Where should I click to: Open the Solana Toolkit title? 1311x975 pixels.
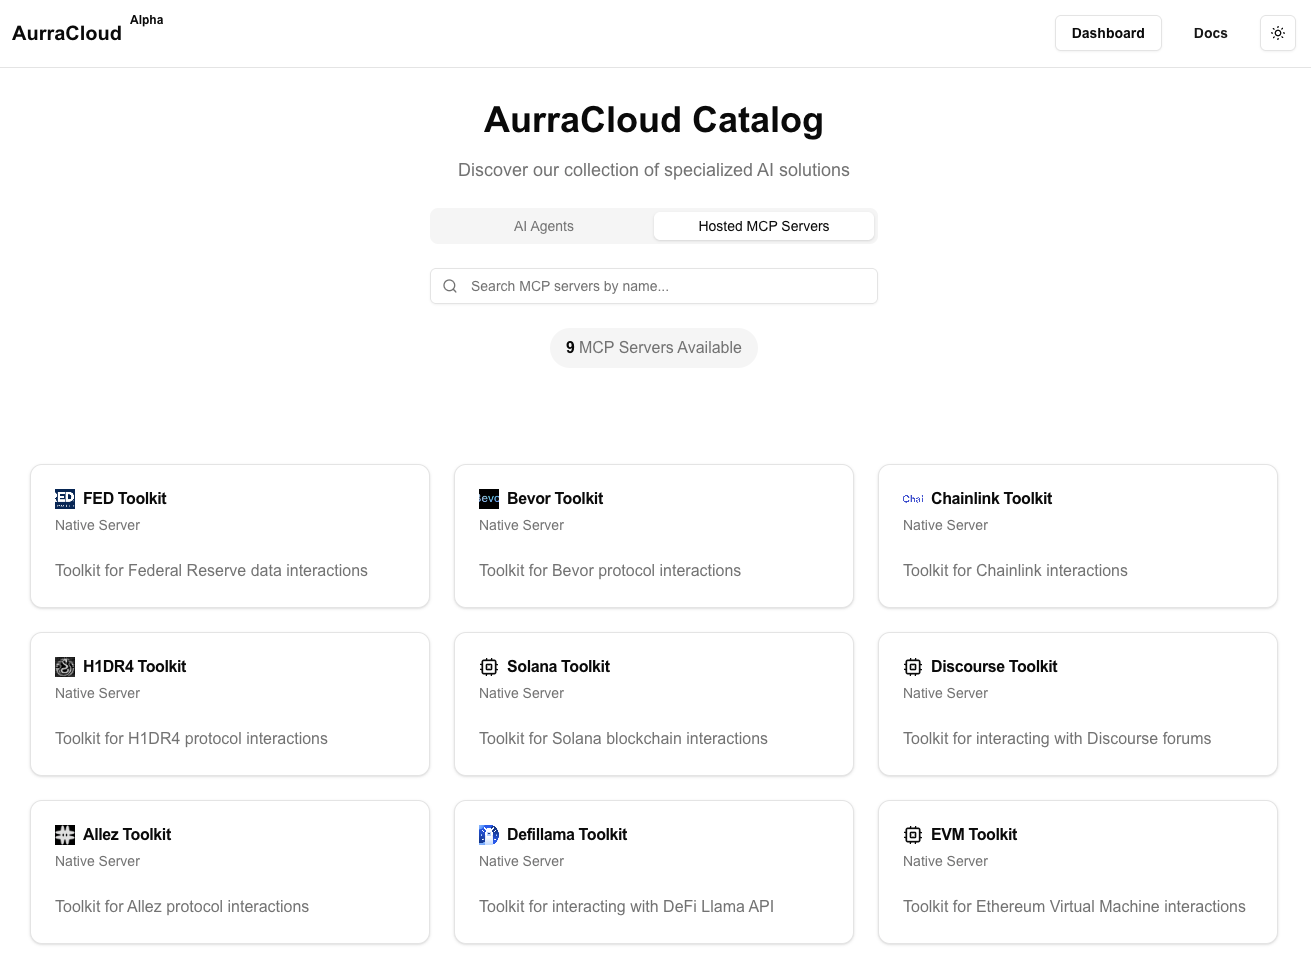(x=558, y=666)
